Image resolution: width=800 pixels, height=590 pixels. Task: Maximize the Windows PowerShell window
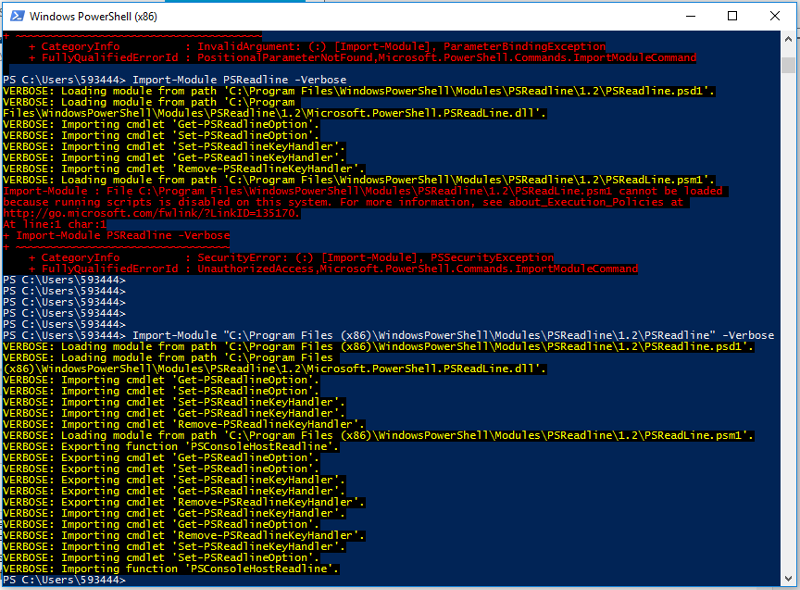click(x=732, y=15)
